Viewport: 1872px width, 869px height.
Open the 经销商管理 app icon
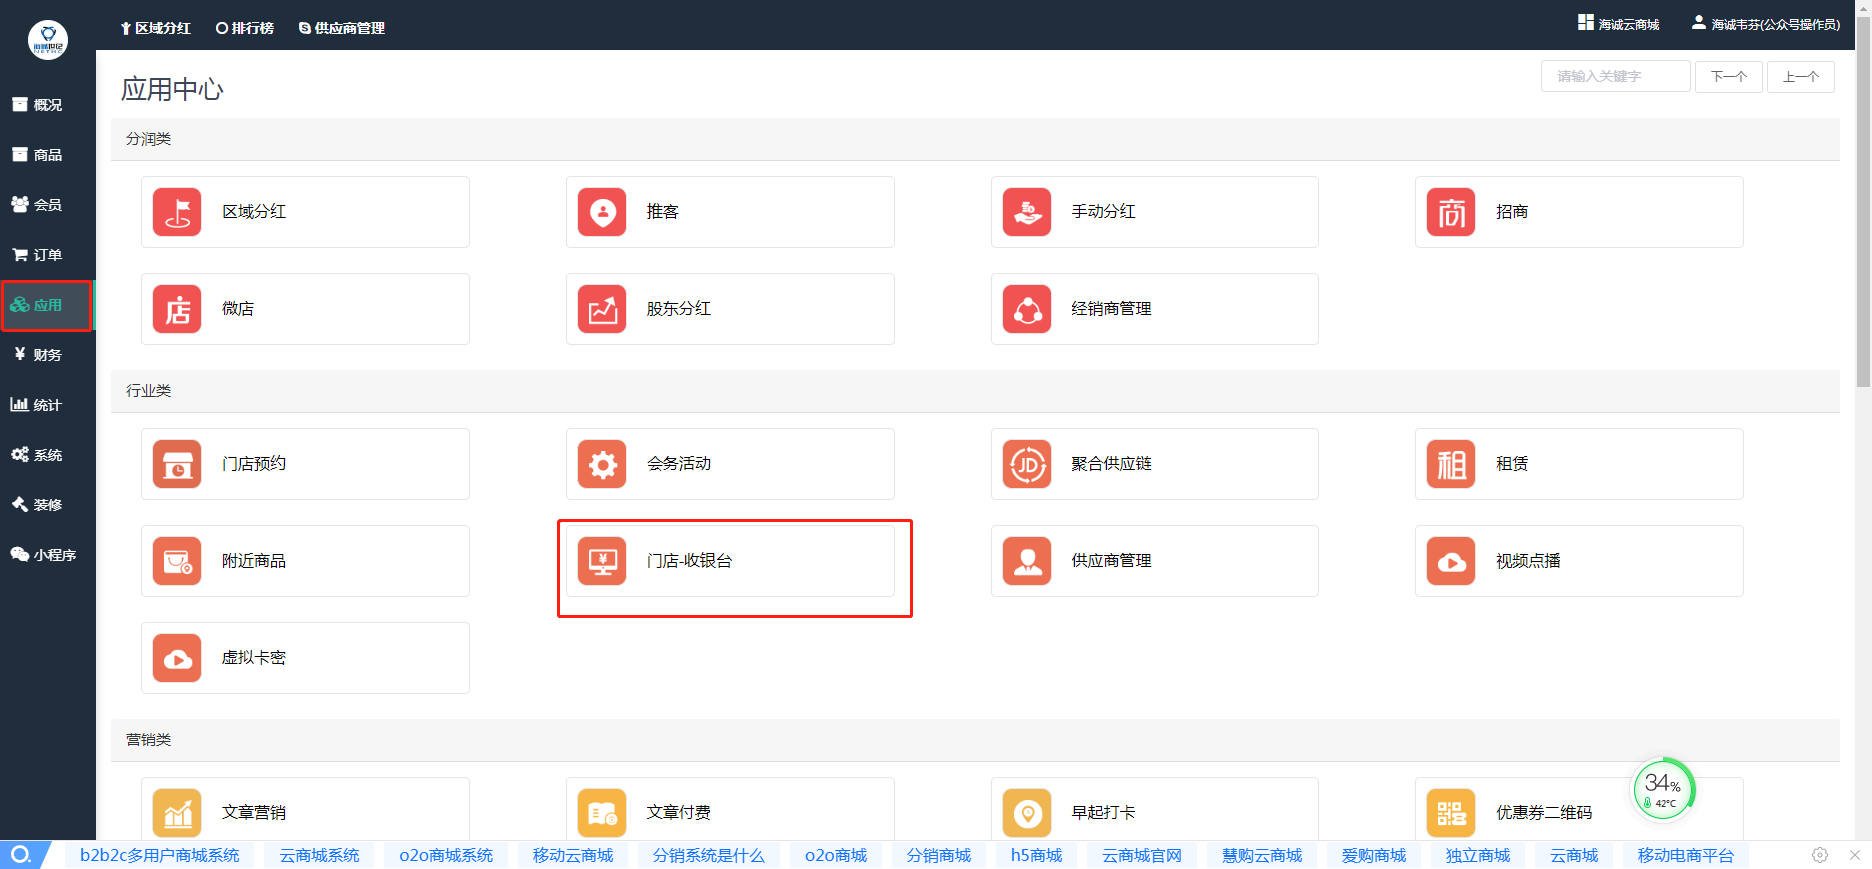1027,309
